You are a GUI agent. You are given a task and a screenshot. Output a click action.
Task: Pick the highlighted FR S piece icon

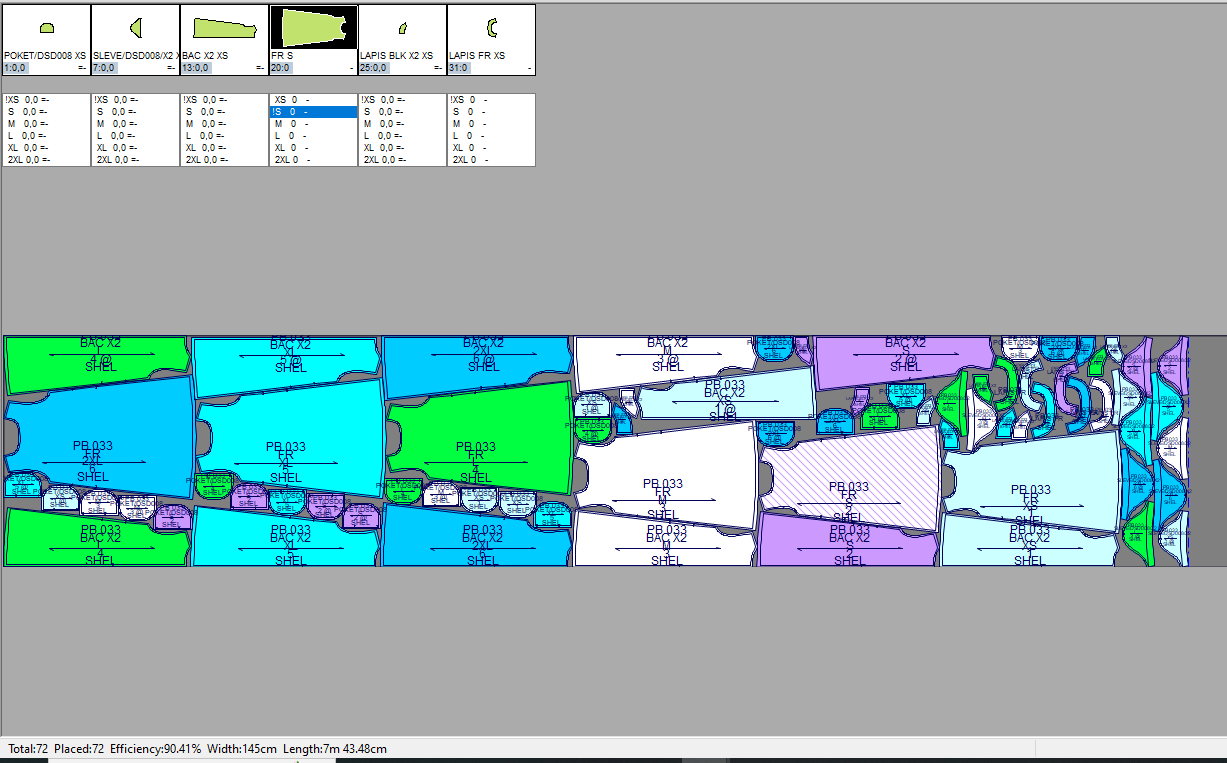[x=313, y=28]
